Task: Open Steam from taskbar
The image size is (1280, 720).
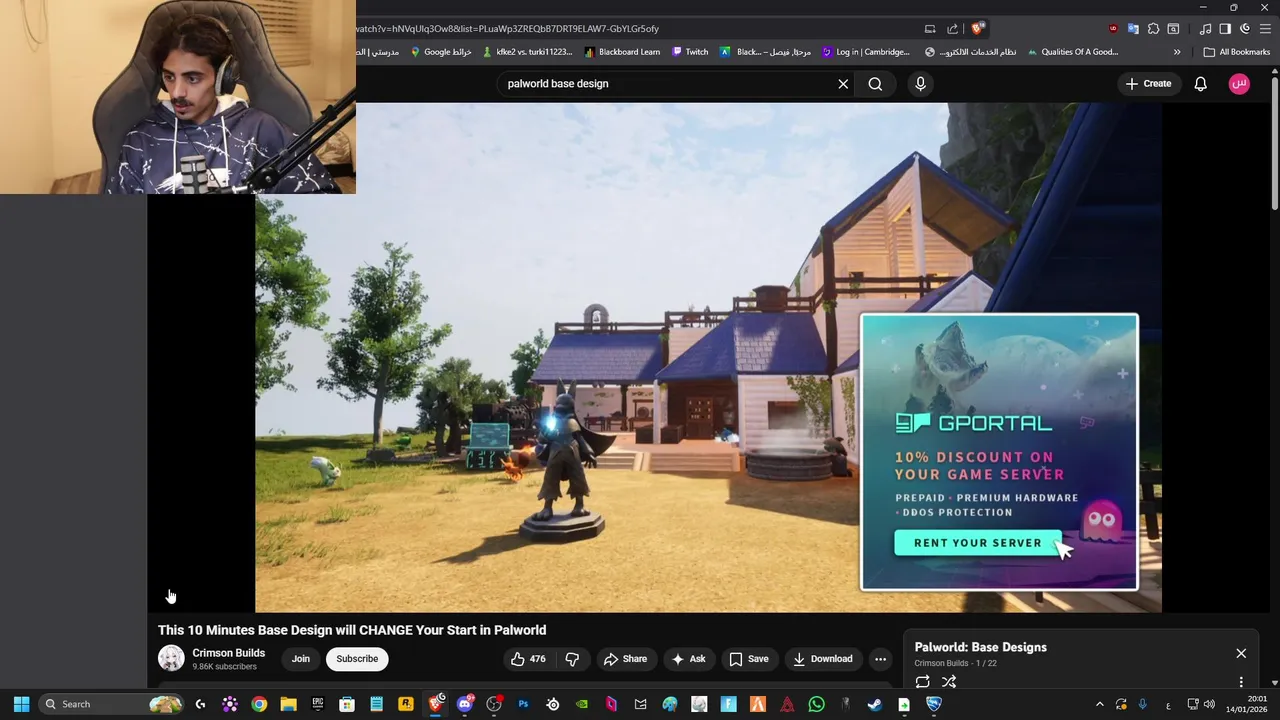Action: tap(875, 704)
